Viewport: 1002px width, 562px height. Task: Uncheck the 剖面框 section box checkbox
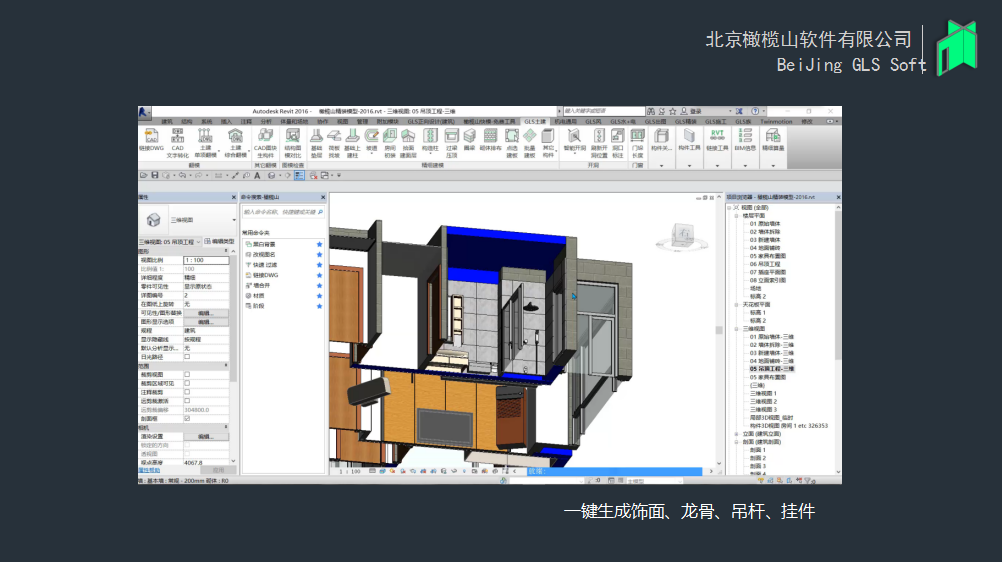click(187, 419)
